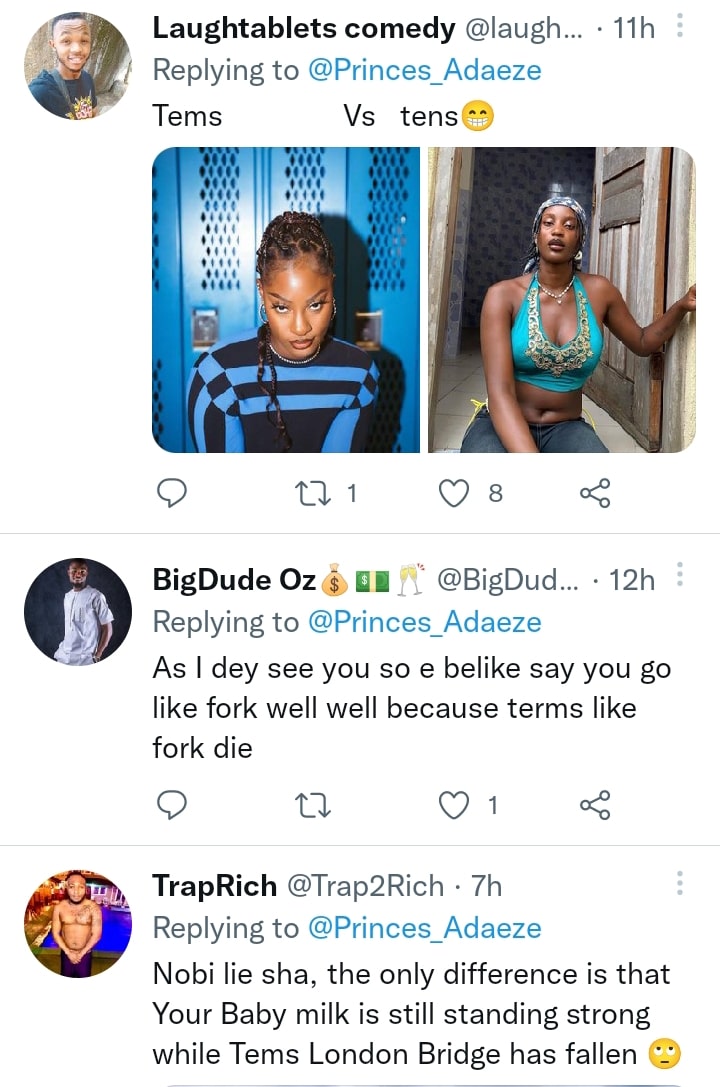Share BigDude Oz's tweet

click(595, 803)
